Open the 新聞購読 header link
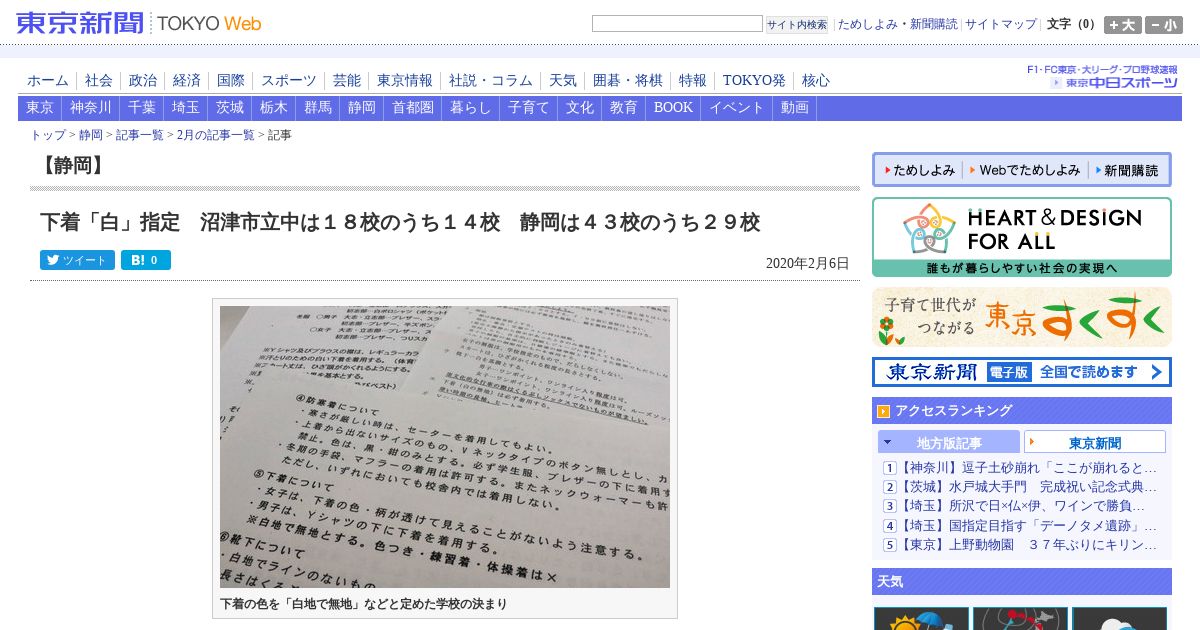This screenshot has width=1200, height=630. pos(933,24)
